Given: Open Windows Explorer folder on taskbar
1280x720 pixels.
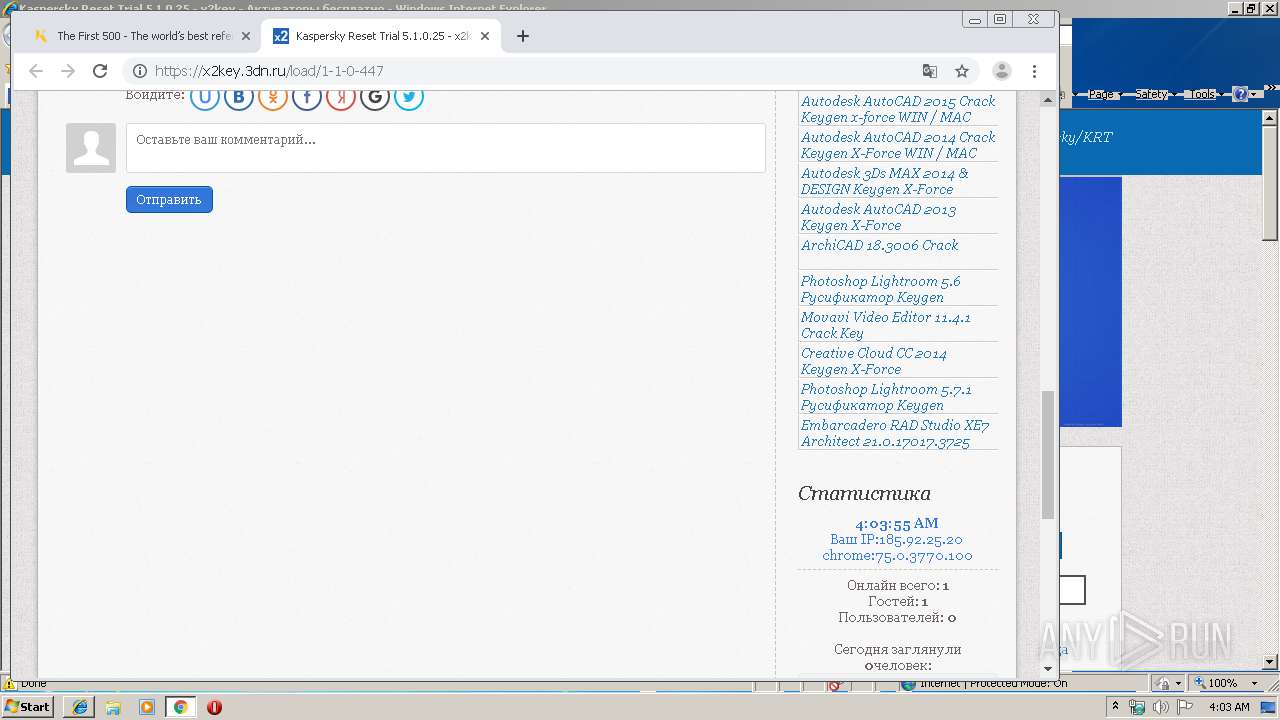Looking at the screenshot, I should (113, 707).
